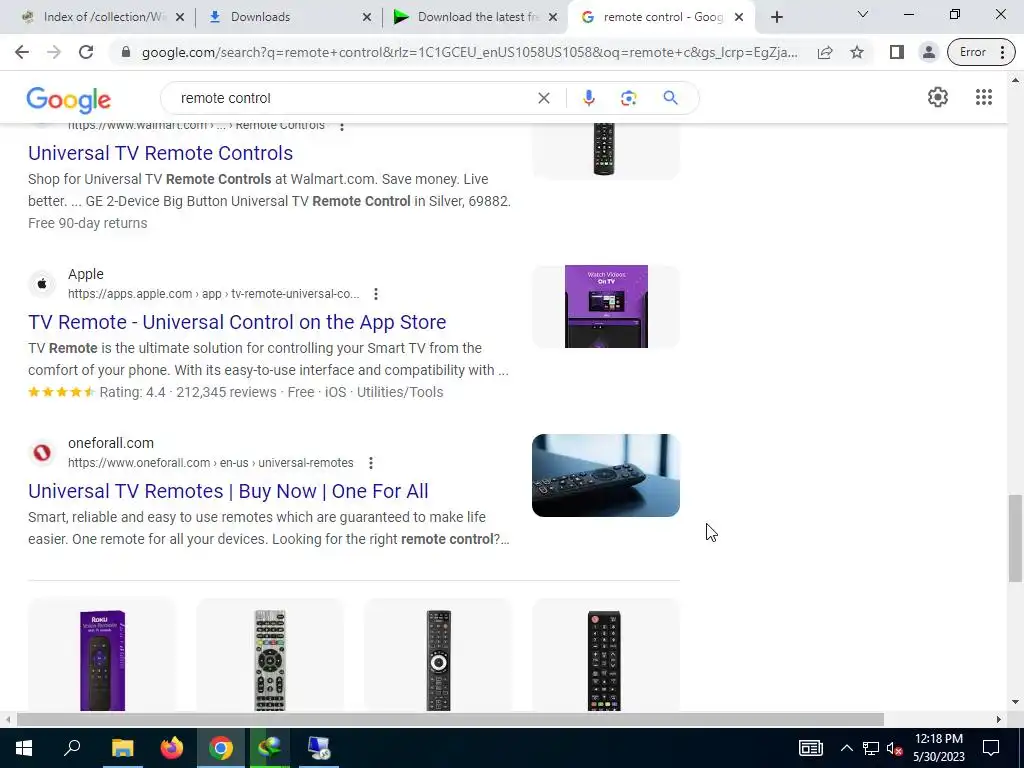This screenshot has width=1024, height=768.
Task: Open more options for Walmart result
Action: (x=342, y=126)
